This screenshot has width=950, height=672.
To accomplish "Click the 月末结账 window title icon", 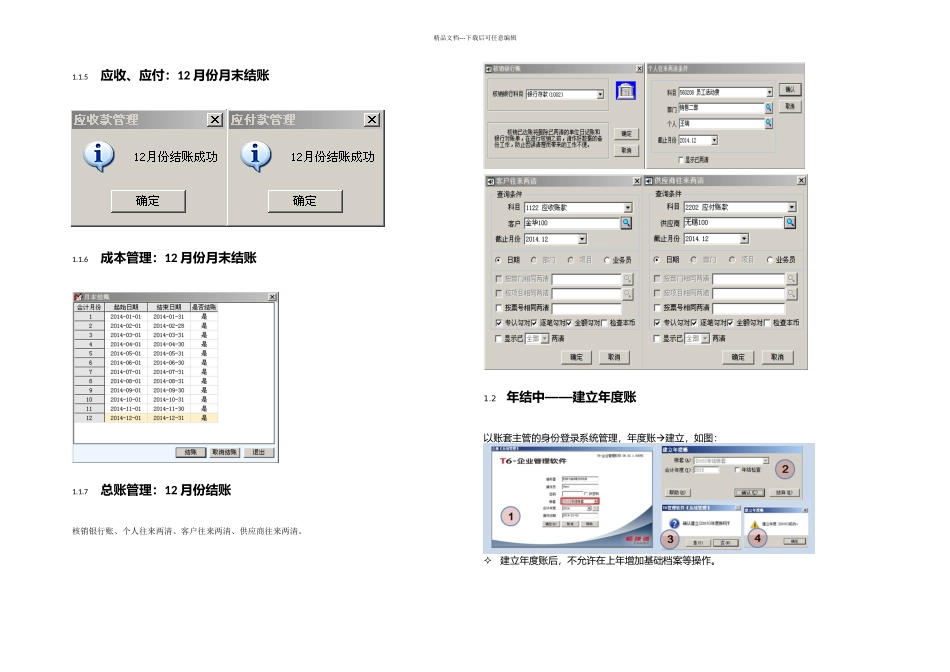I will click(78, 297).
